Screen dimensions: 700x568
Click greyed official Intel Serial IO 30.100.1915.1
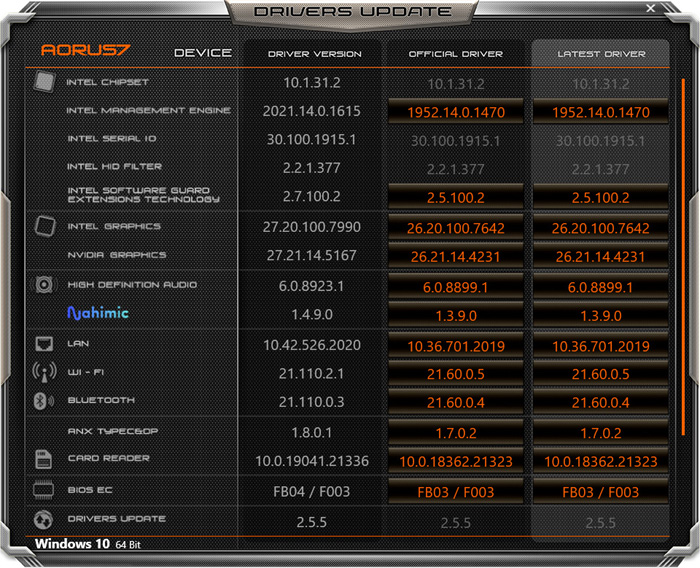click(x=456, y=141)
